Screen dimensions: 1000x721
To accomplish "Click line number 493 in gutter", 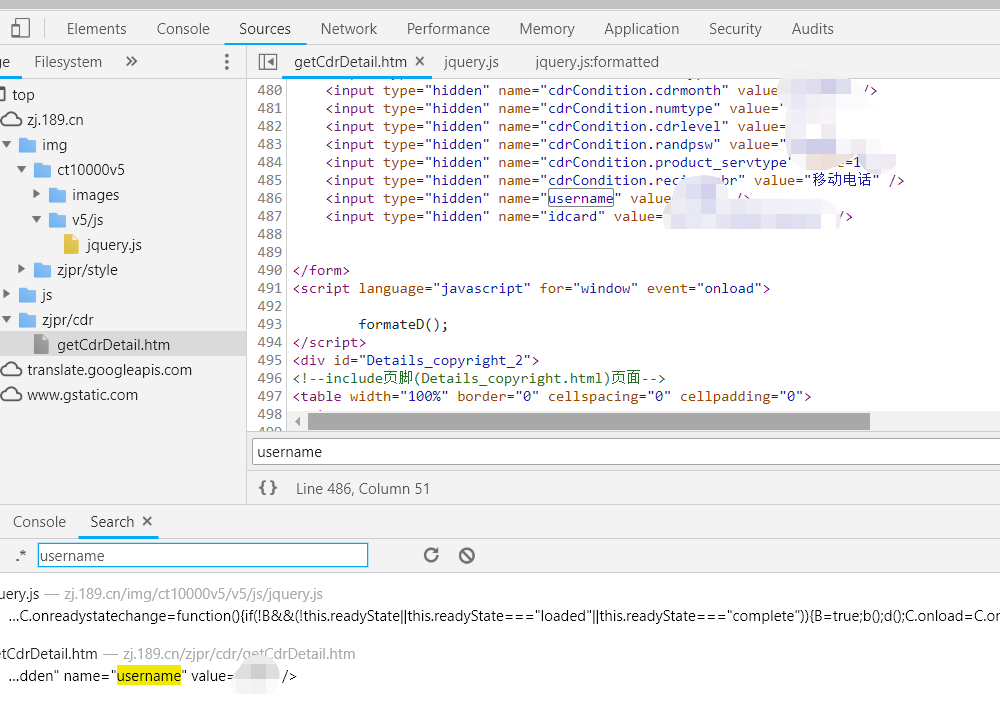I will (x=270, y=324).
